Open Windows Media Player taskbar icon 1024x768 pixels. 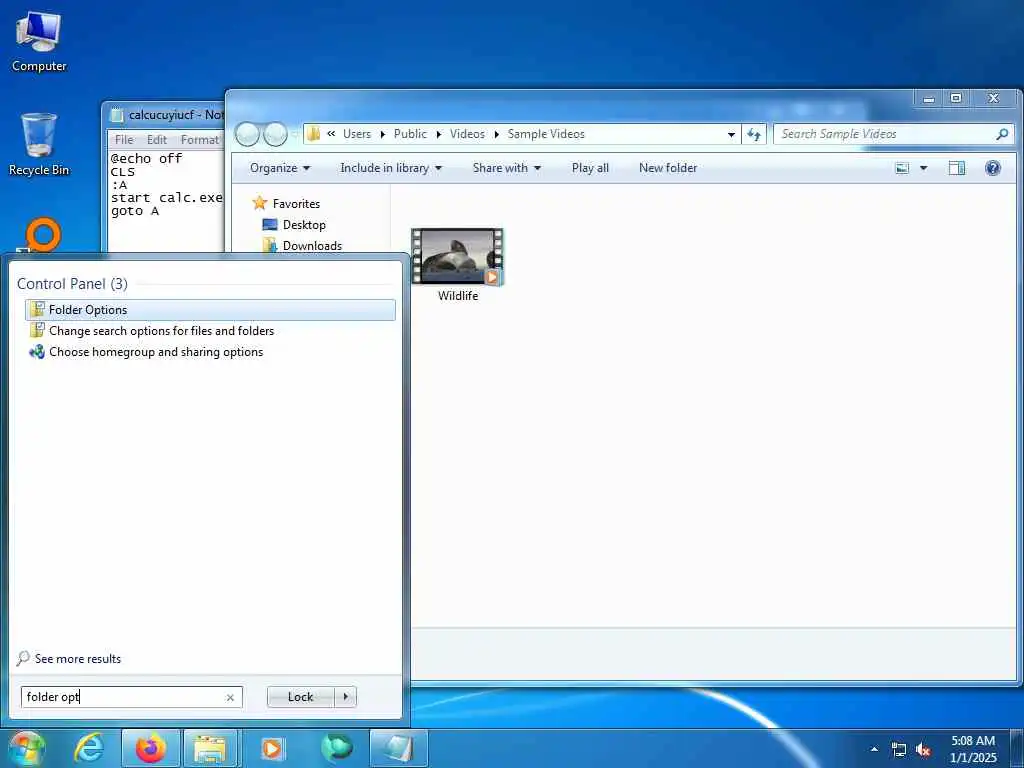coord(272,748)
